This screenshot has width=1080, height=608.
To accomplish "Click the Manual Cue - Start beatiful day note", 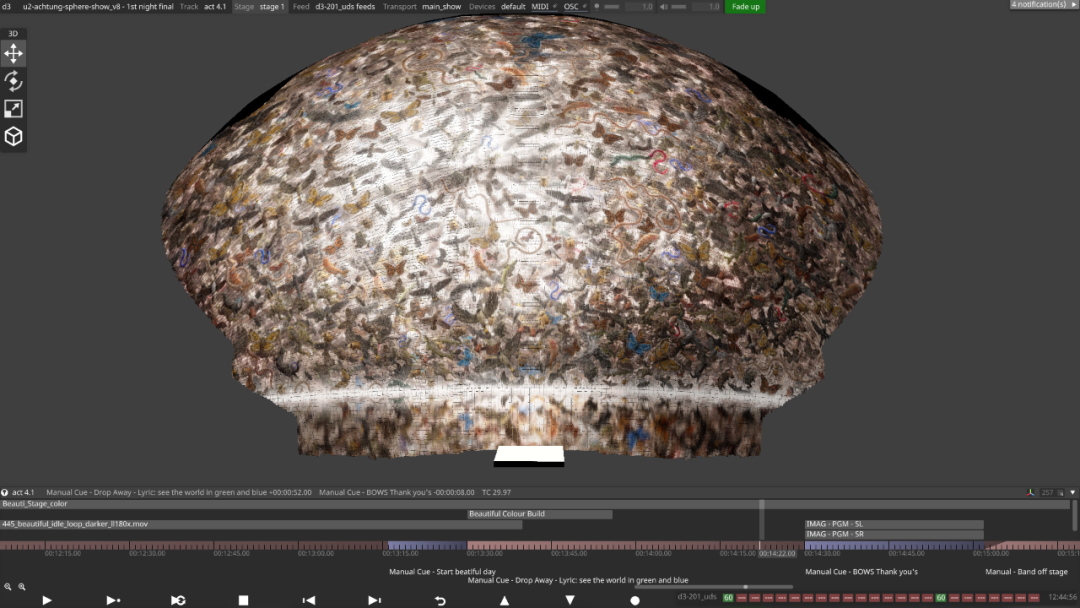I will click(x=442, y=572).
